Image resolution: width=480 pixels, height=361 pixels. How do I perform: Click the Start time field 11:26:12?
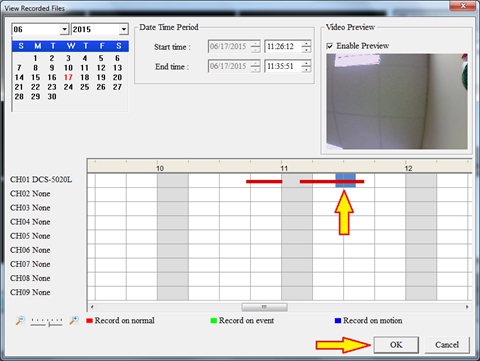tap(283, 46)
